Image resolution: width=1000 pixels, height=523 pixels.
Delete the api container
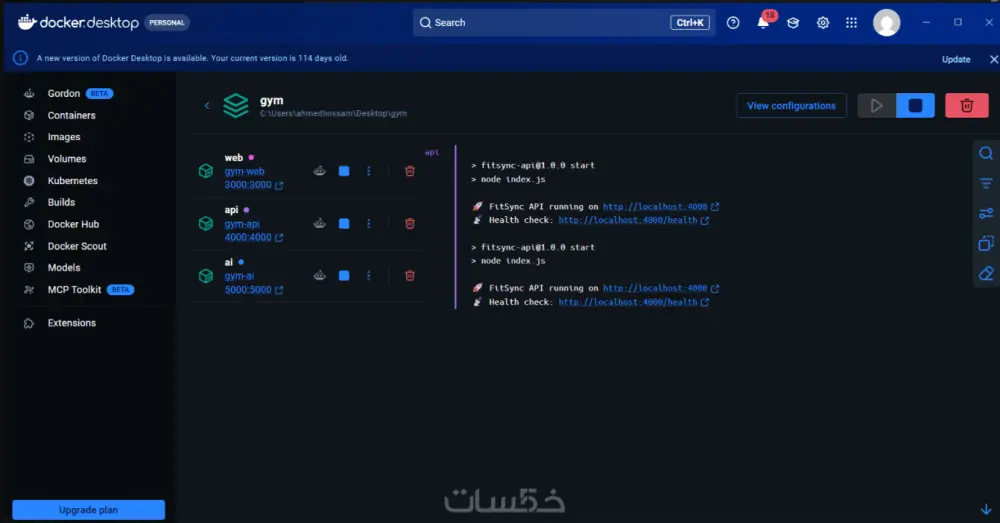point(410,223)
